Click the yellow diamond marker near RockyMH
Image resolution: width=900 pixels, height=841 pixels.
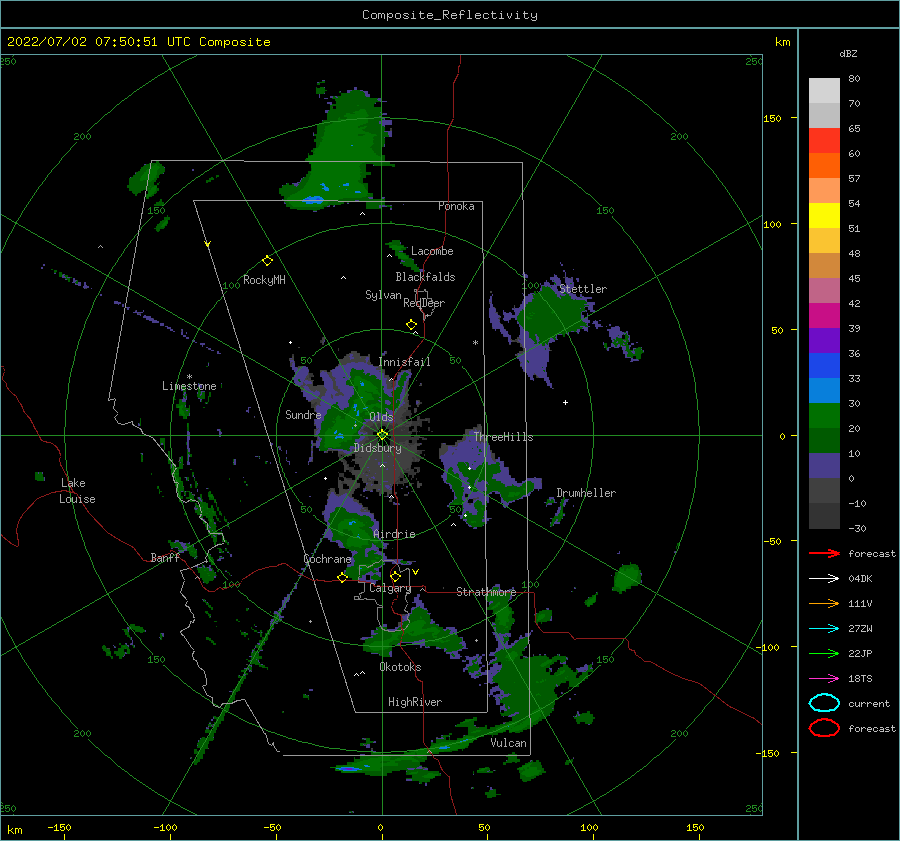(267, 261)
